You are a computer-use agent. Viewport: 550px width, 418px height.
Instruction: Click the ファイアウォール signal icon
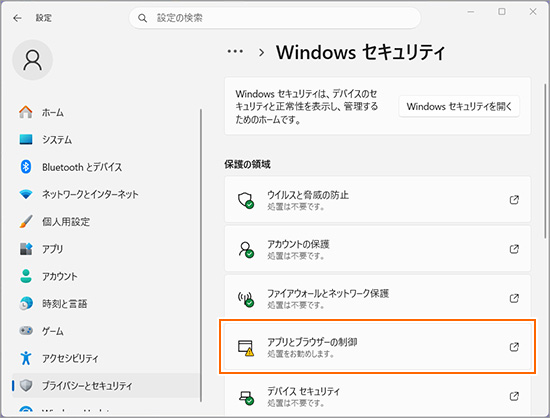point(246,299)
